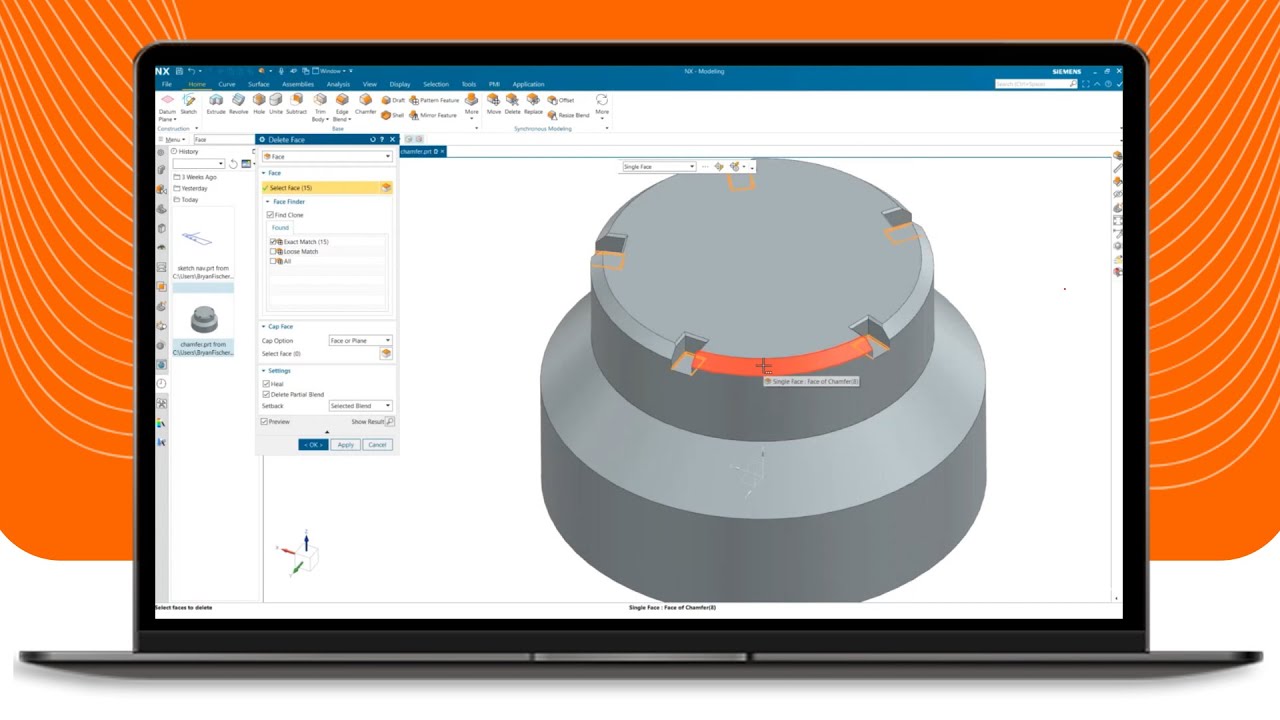
Task: Open help for Delete Face dialog
Action: pos(382,140)
